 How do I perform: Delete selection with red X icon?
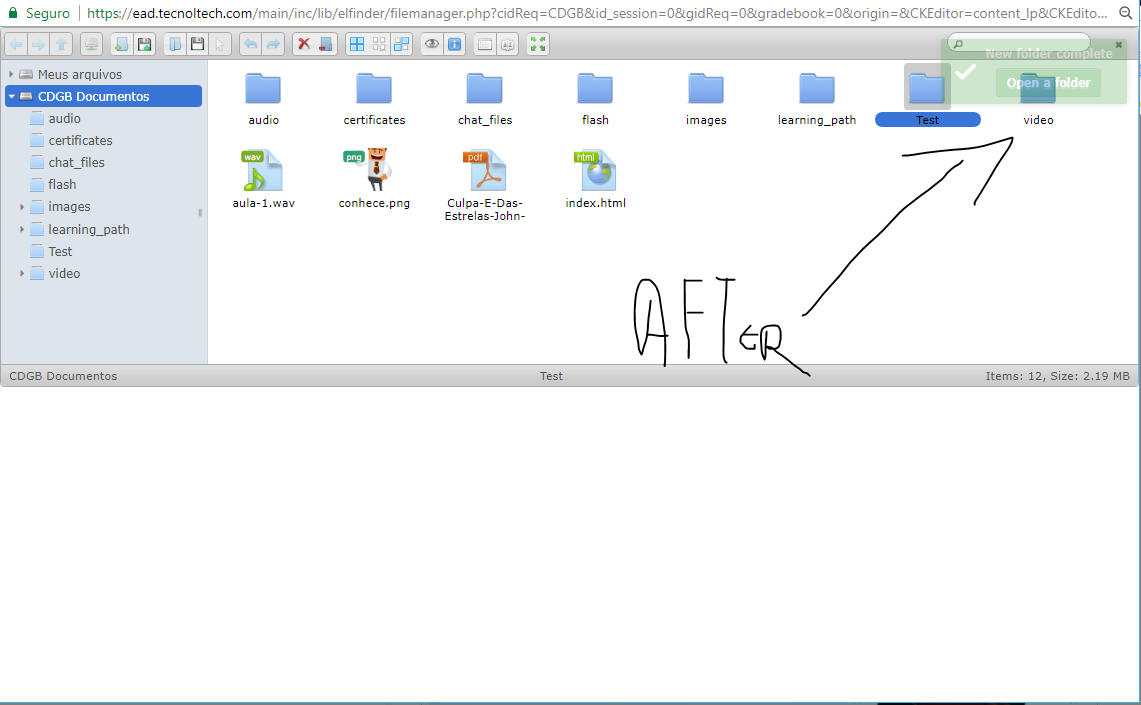point(303,44)
